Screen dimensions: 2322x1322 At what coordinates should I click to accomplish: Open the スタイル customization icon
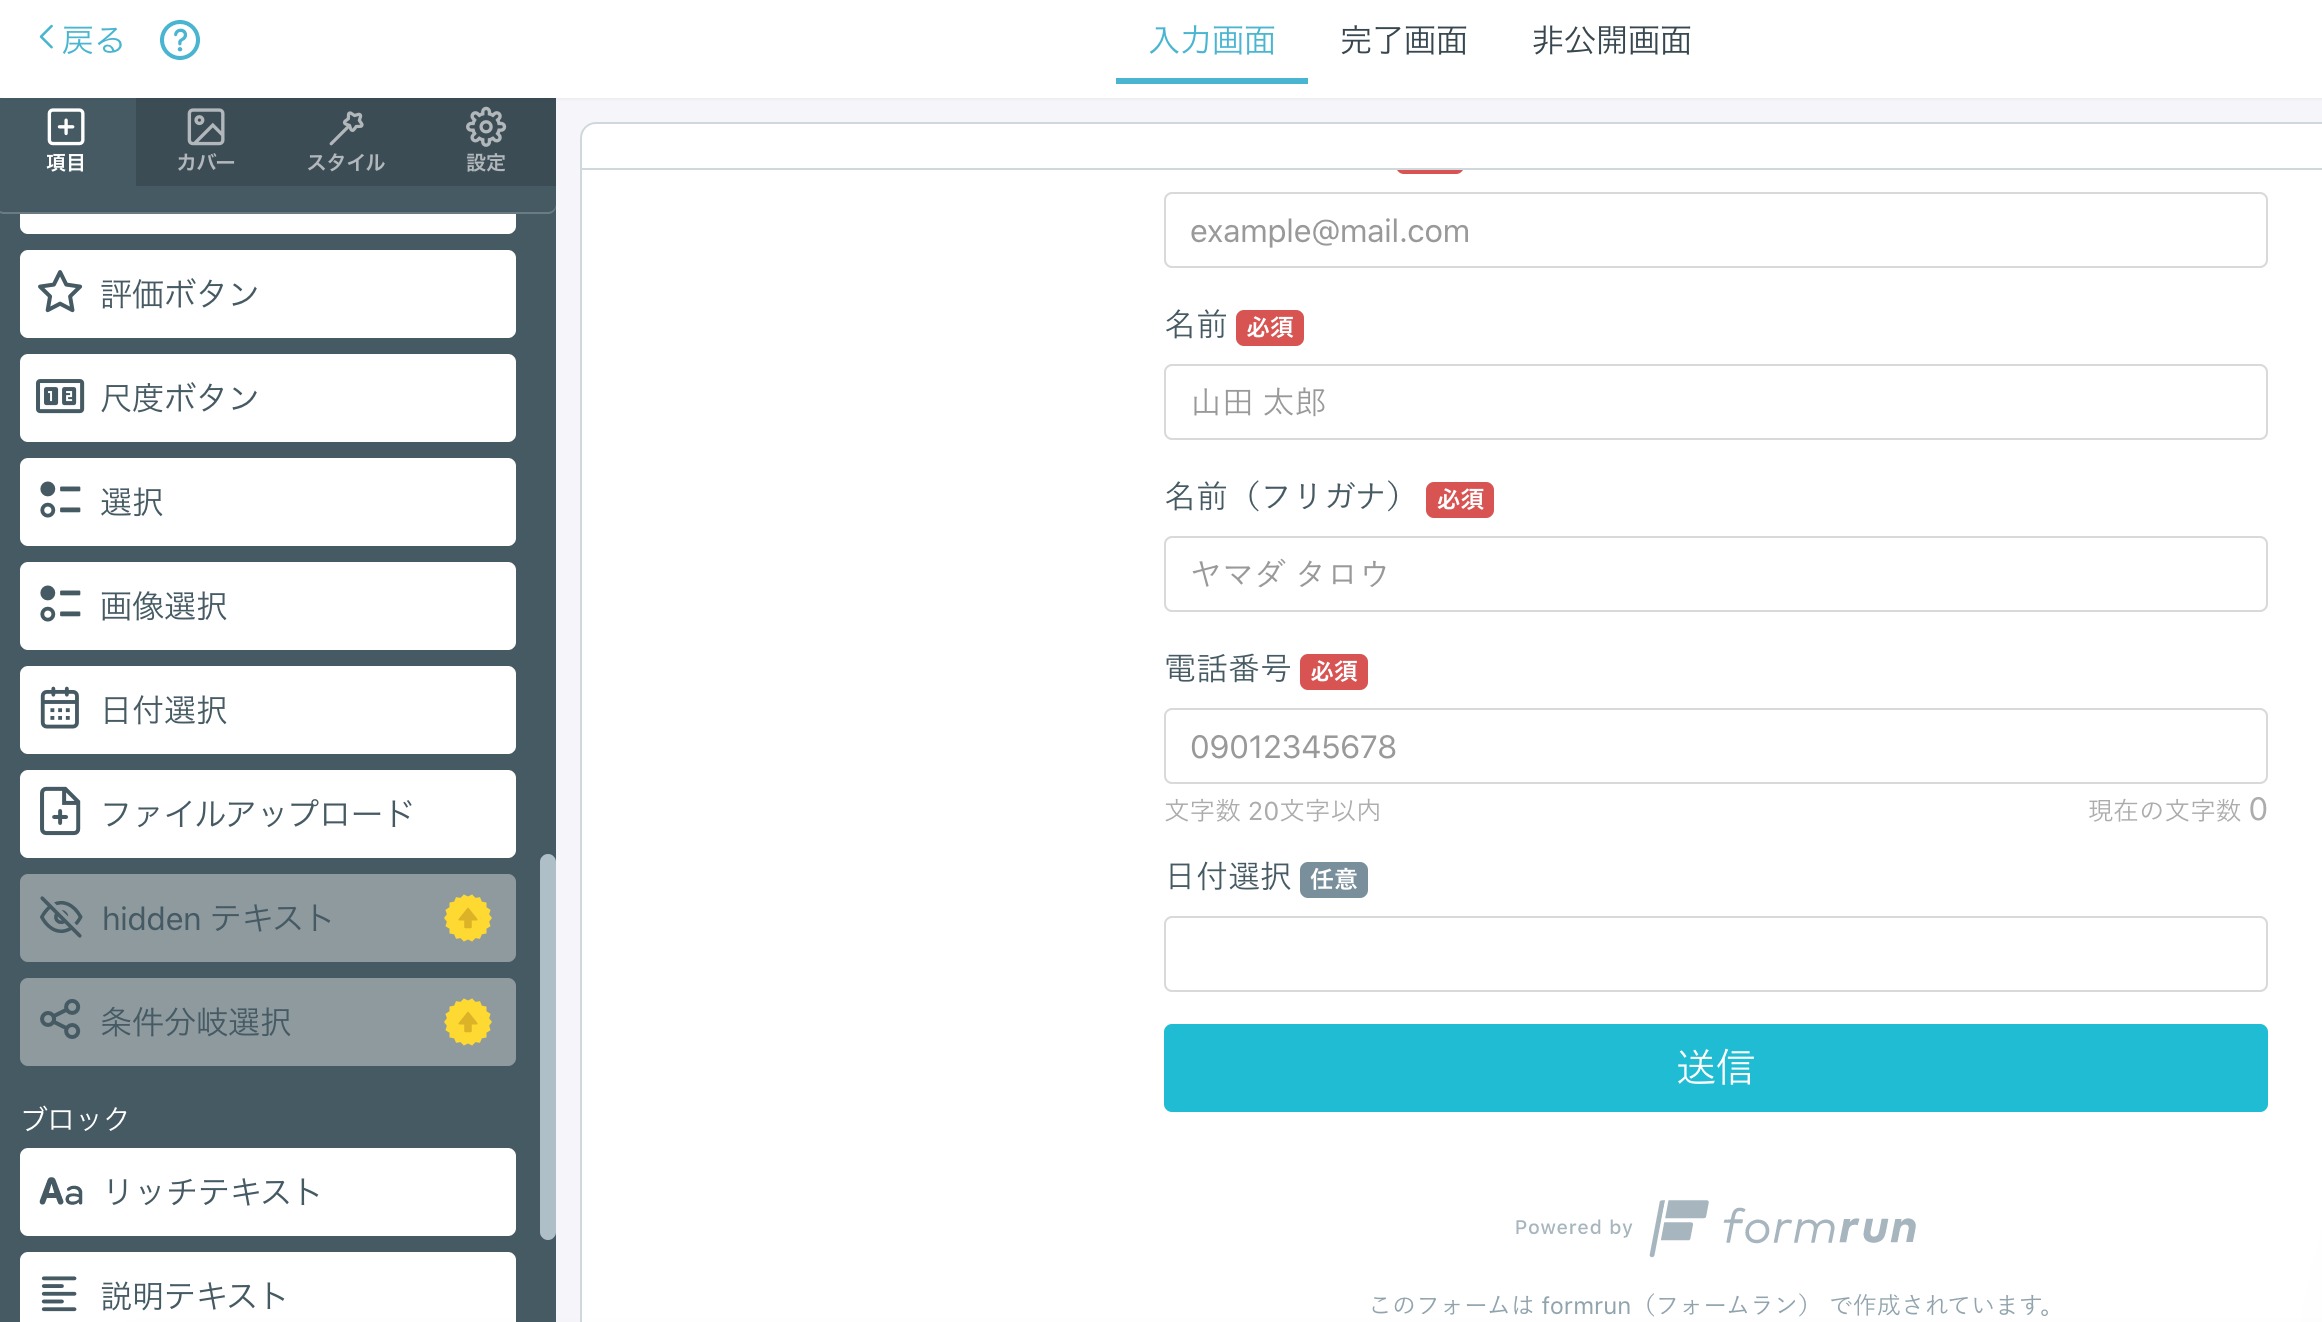(x=345, y=140)
